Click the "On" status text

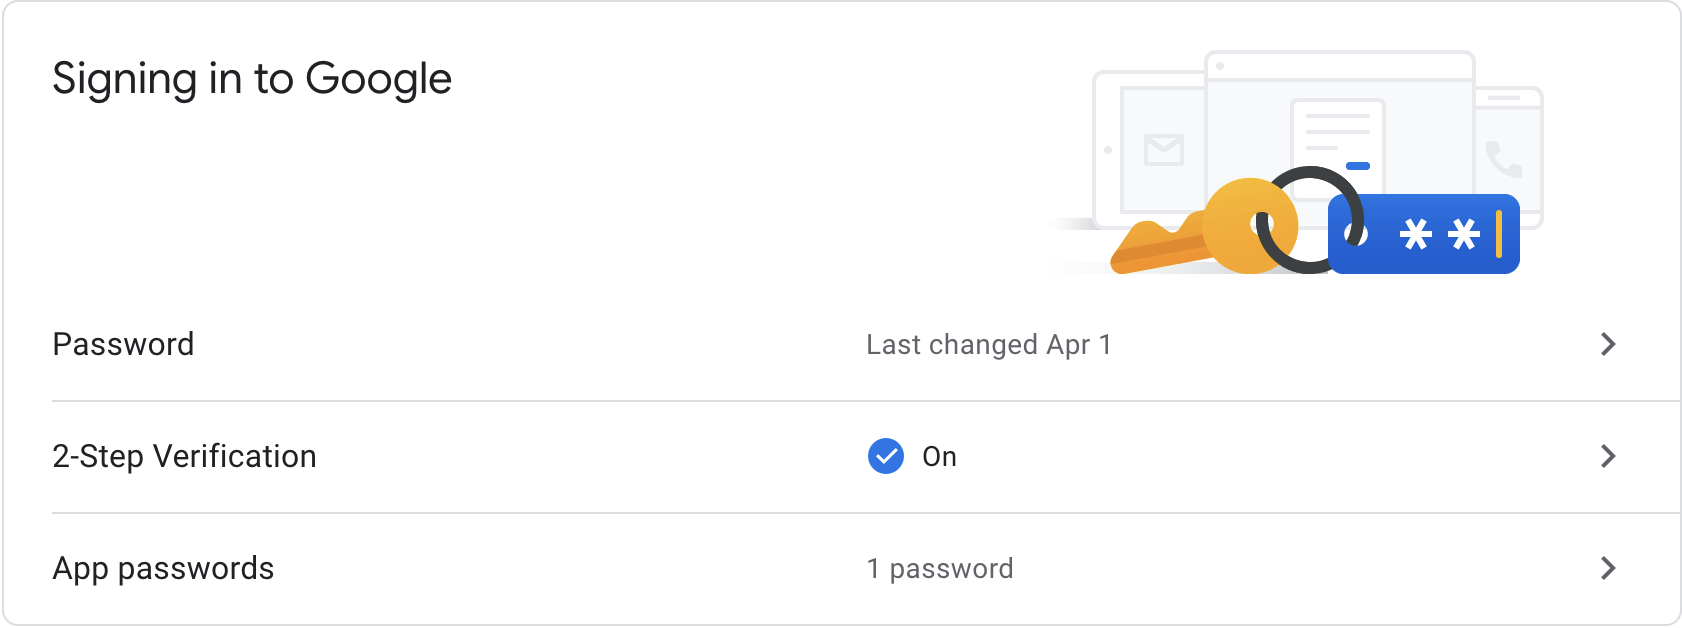940,456
